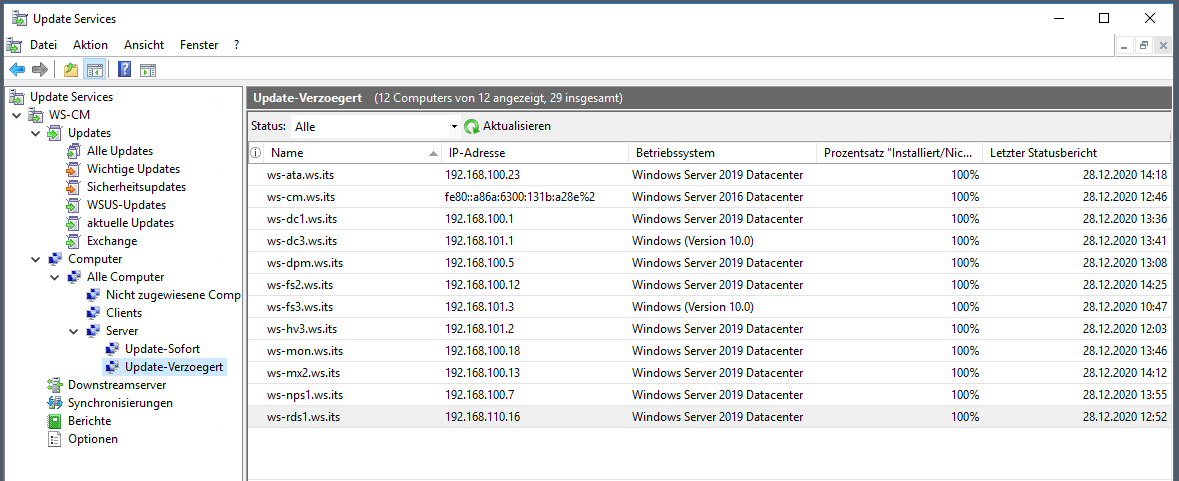This screenshot has height=481, width=1179.
Task: Click the Sicherheitsupdates icon
Action: click(x=73, y=187)
